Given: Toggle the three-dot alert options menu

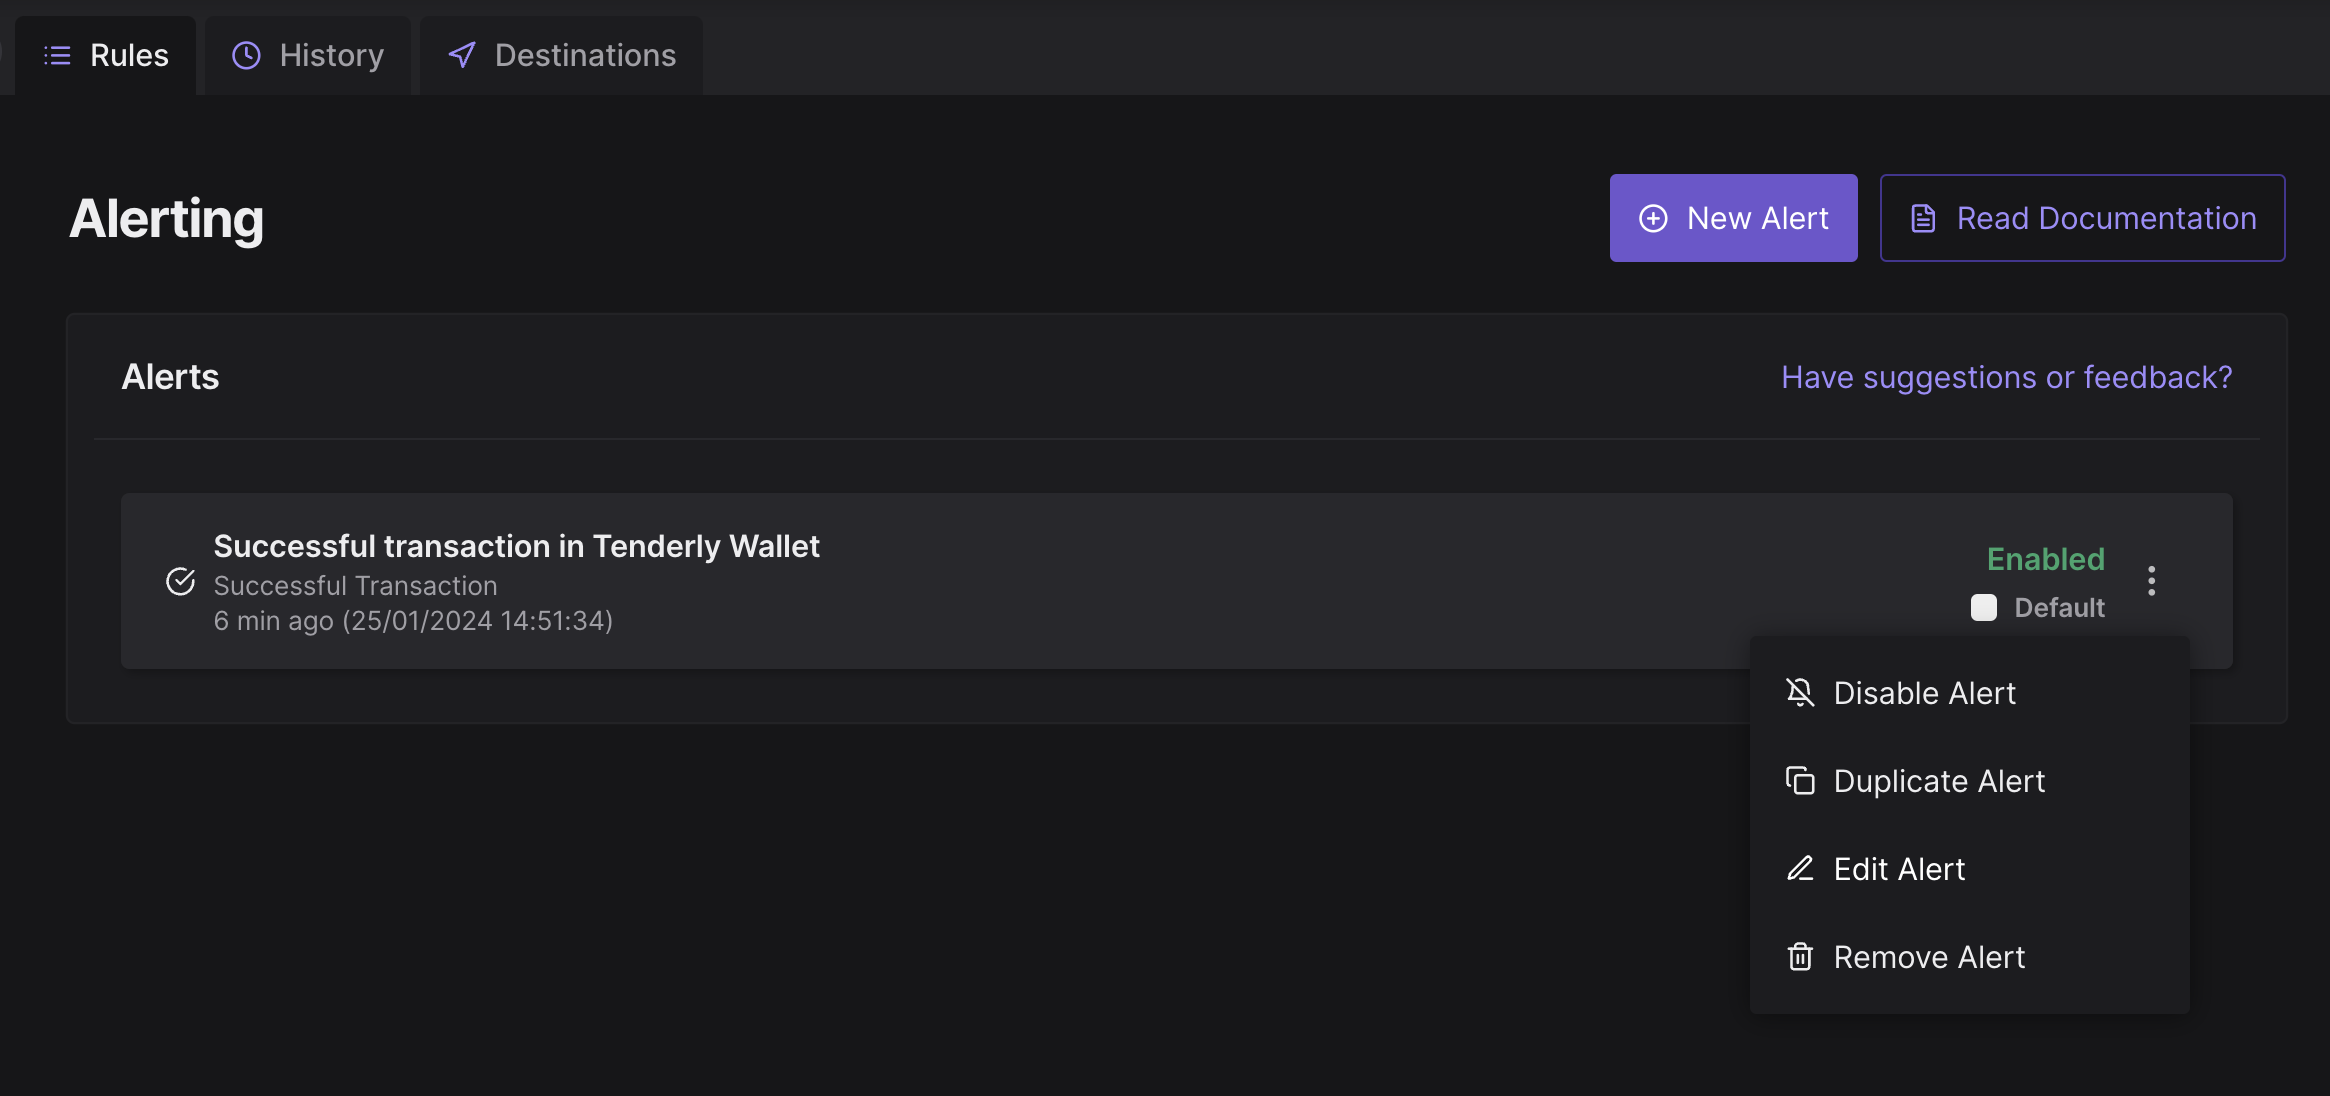Looking at the screenshot, I should point(2151,581).
